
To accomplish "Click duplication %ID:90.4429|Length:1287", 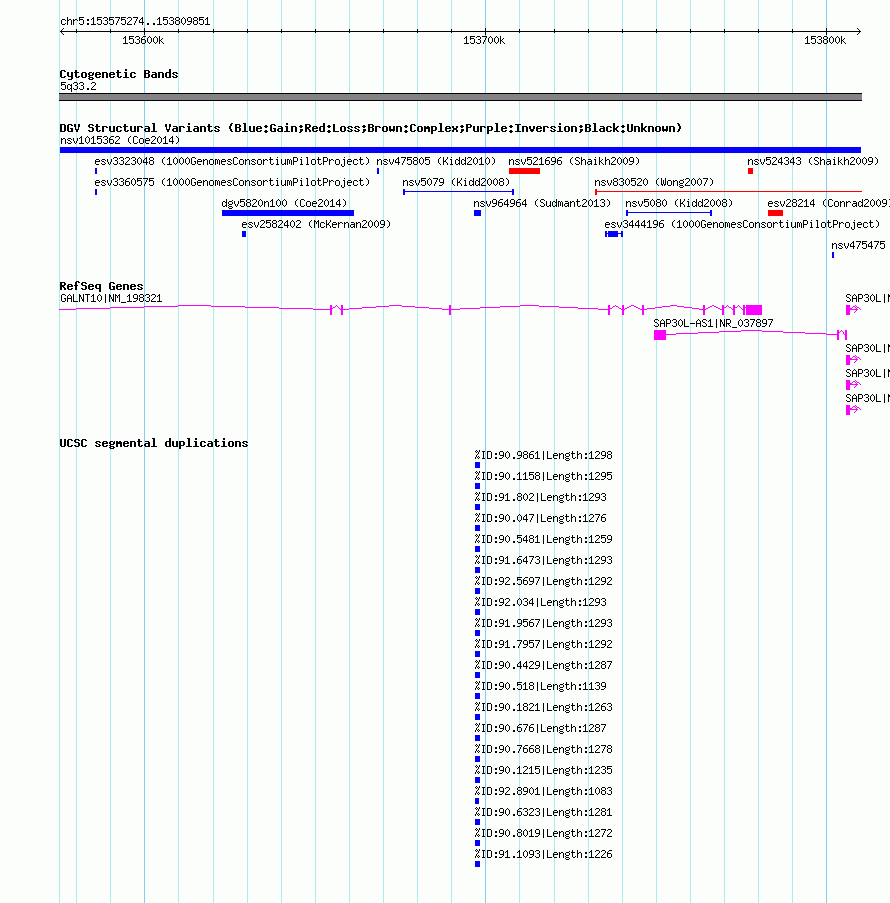I will point(543,665).
